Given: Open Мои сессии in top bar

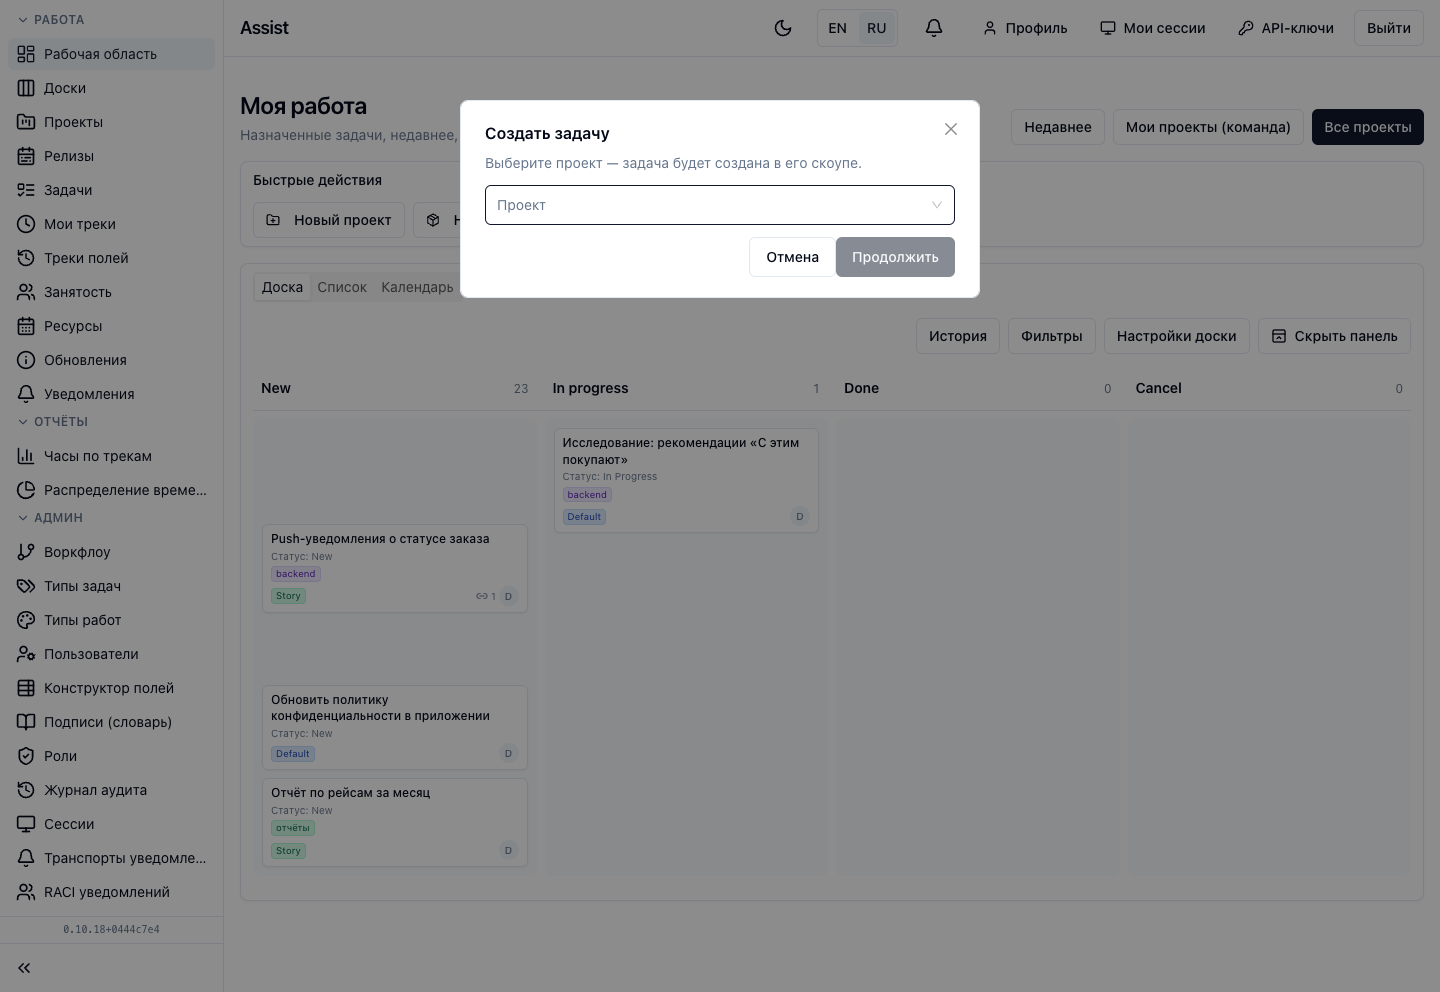Looking at the screenshot, I should pos(1153,28).
